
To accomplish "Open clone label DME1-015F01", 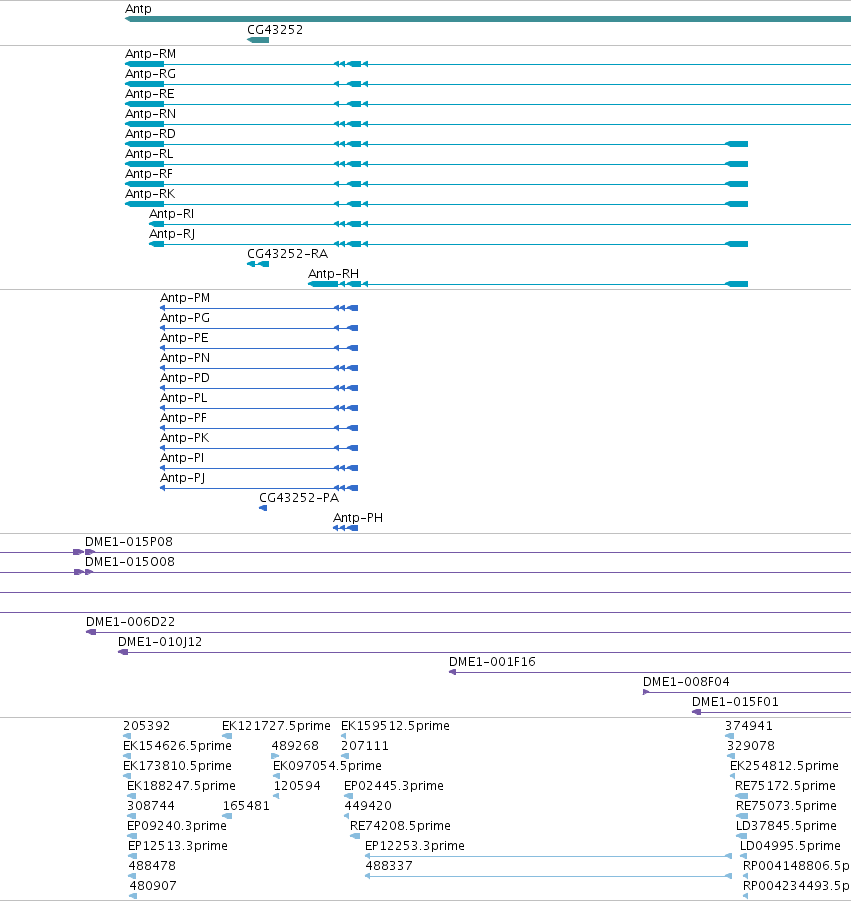I will coord(736,702).
